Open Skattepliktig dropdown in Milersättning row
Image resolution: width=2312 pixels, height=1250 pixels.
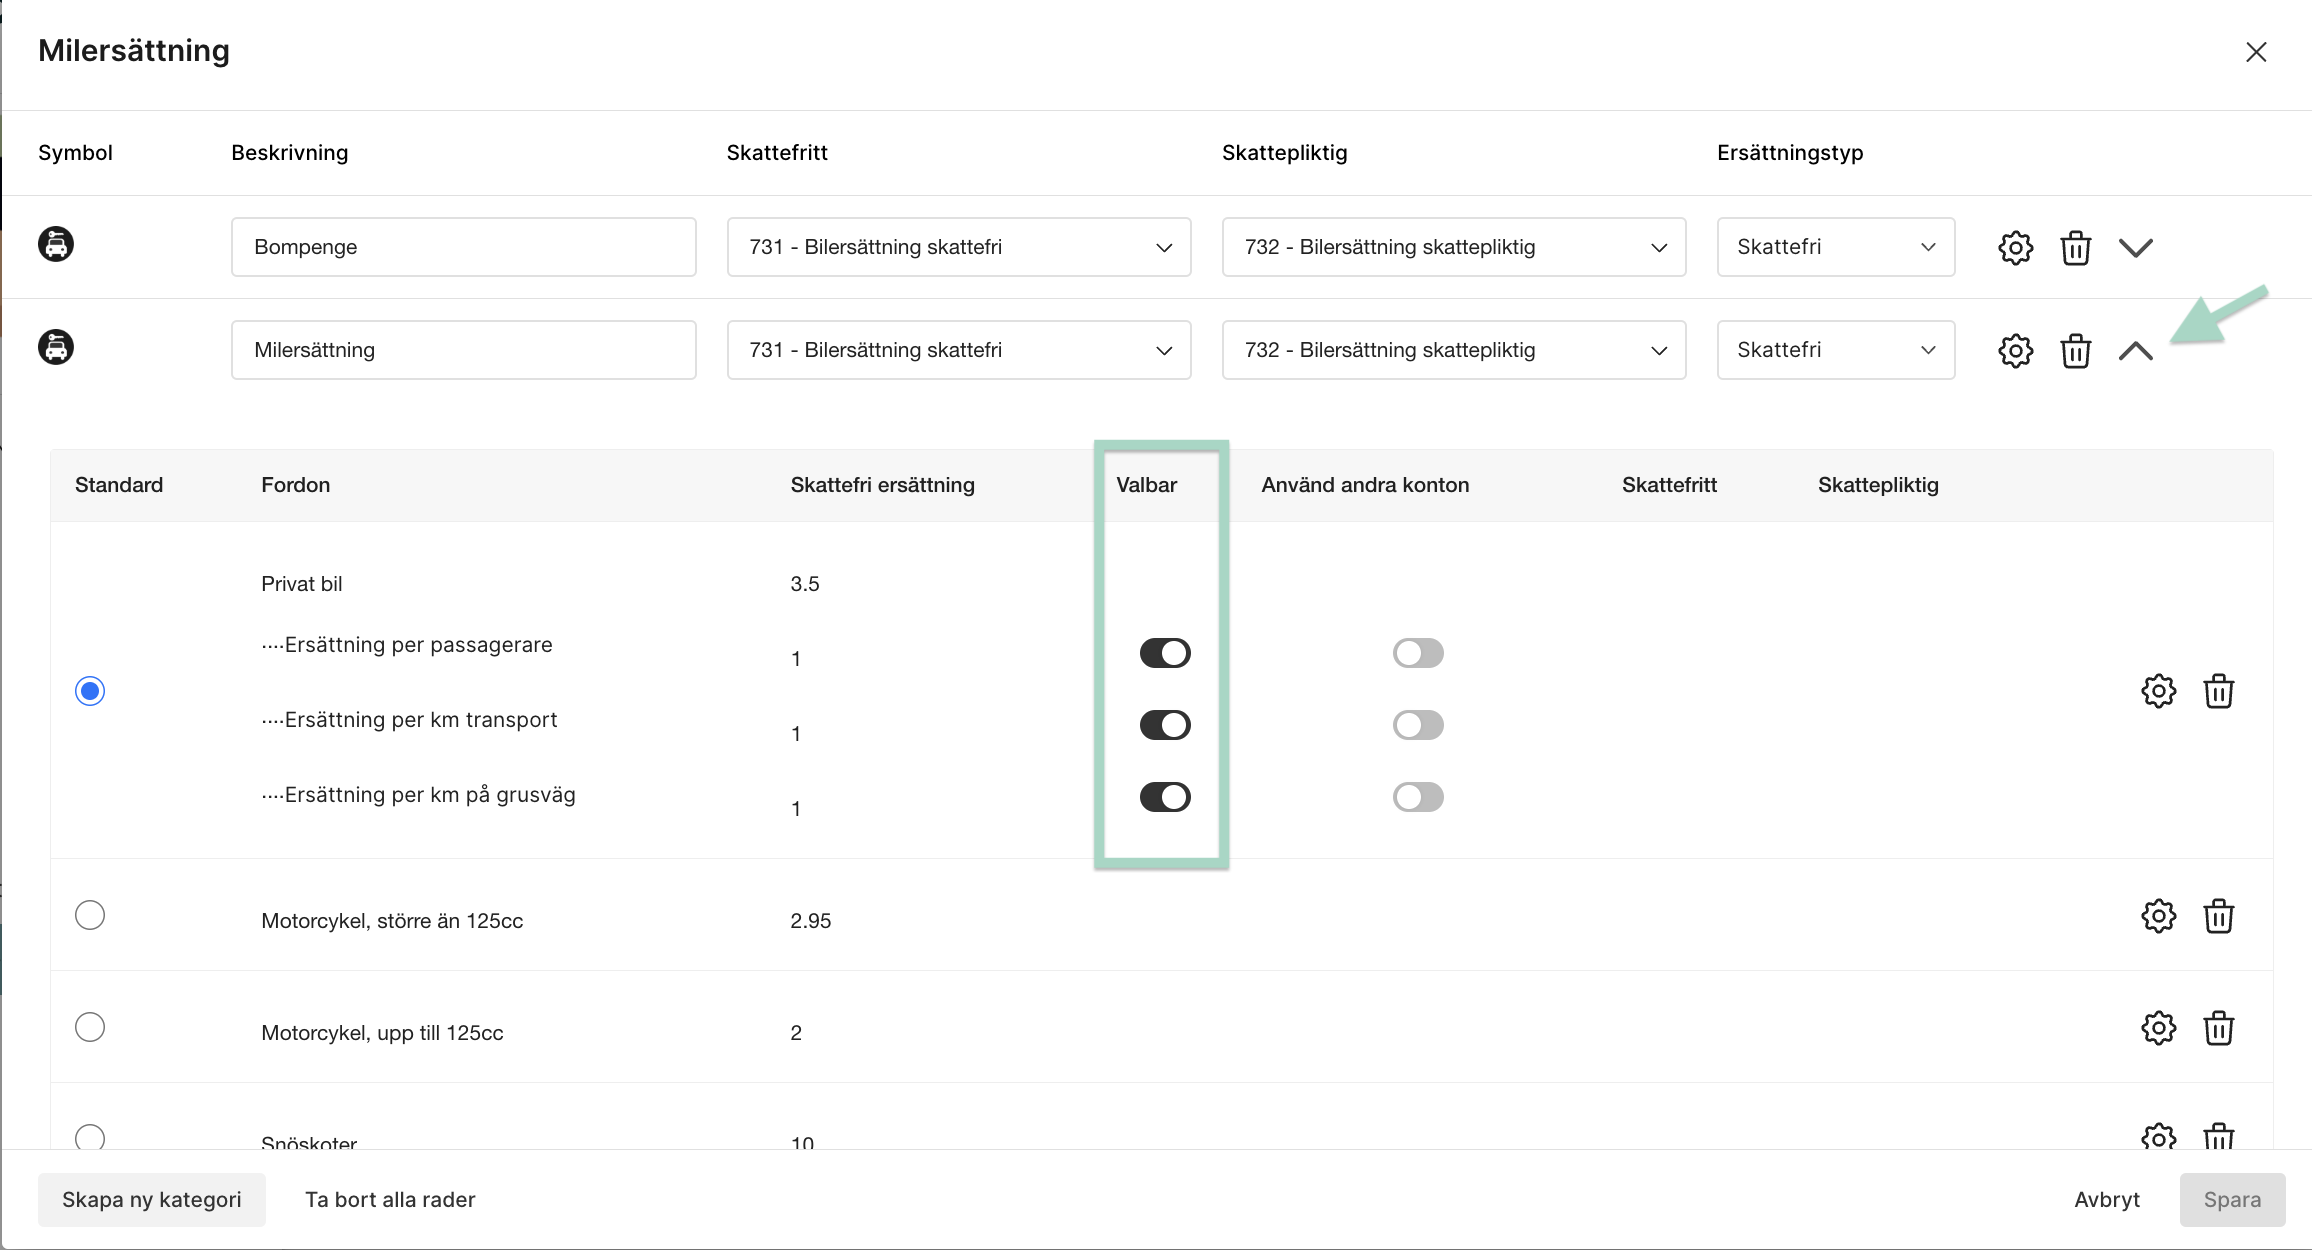[1454, 350]
